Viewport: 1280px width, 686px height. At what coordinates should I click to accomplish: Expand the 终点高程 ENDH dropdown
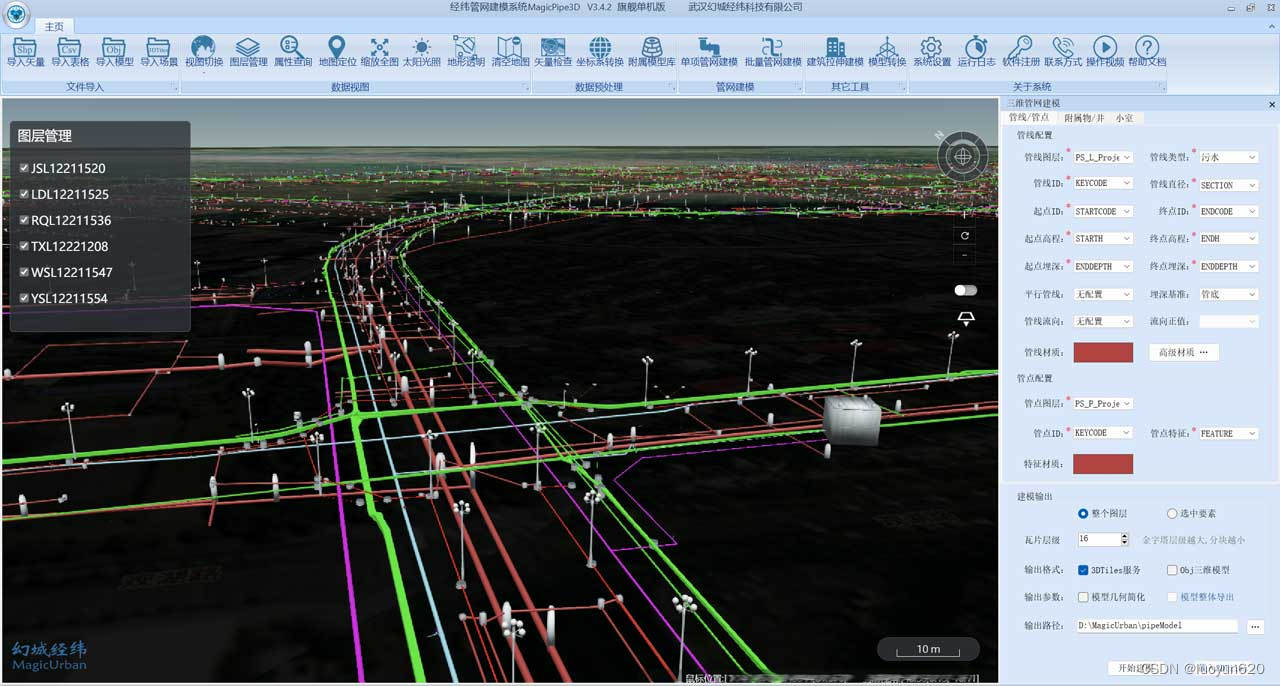point(1229,239)
